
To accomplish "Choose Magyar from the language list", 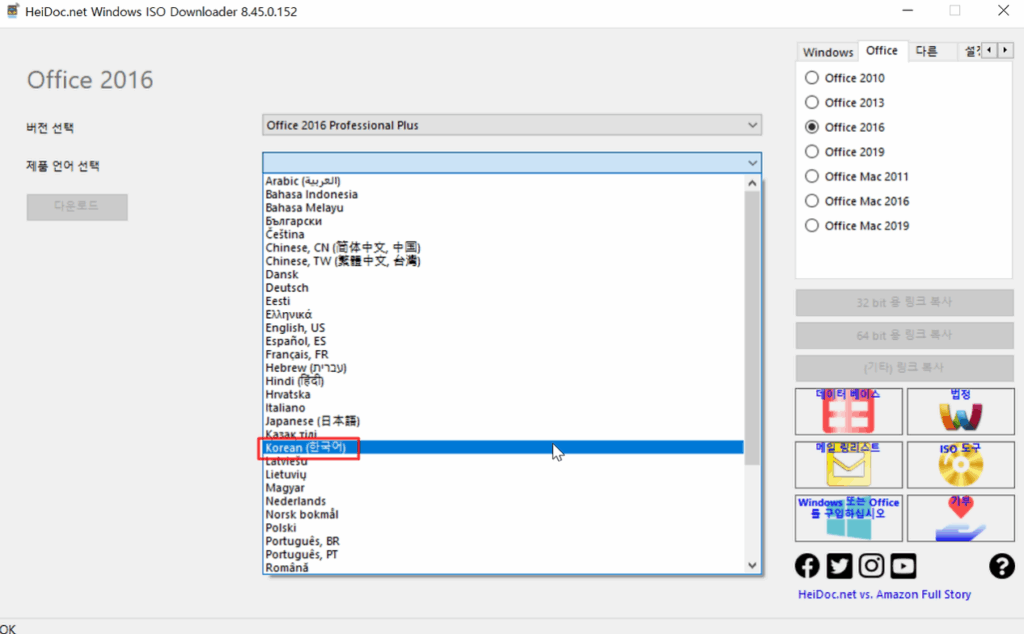I will pos(504,488).
